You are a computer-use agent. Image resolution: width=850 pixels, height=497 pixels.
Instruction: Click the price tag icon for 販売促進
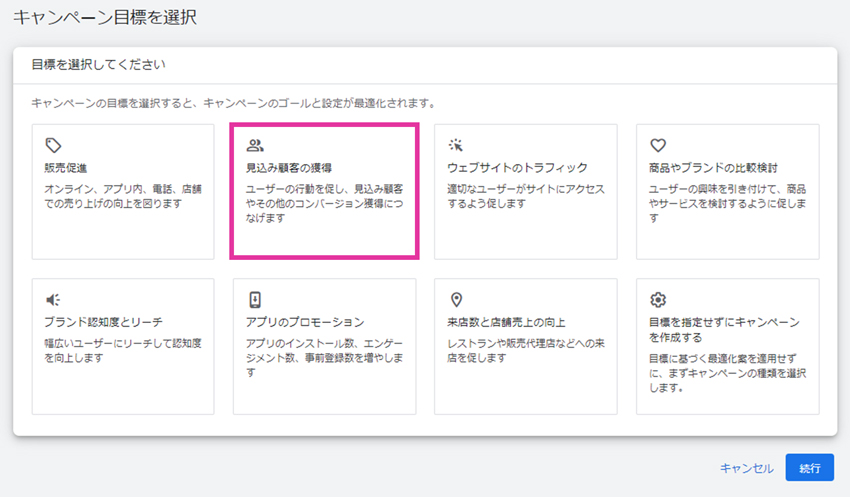click(53, 145)
